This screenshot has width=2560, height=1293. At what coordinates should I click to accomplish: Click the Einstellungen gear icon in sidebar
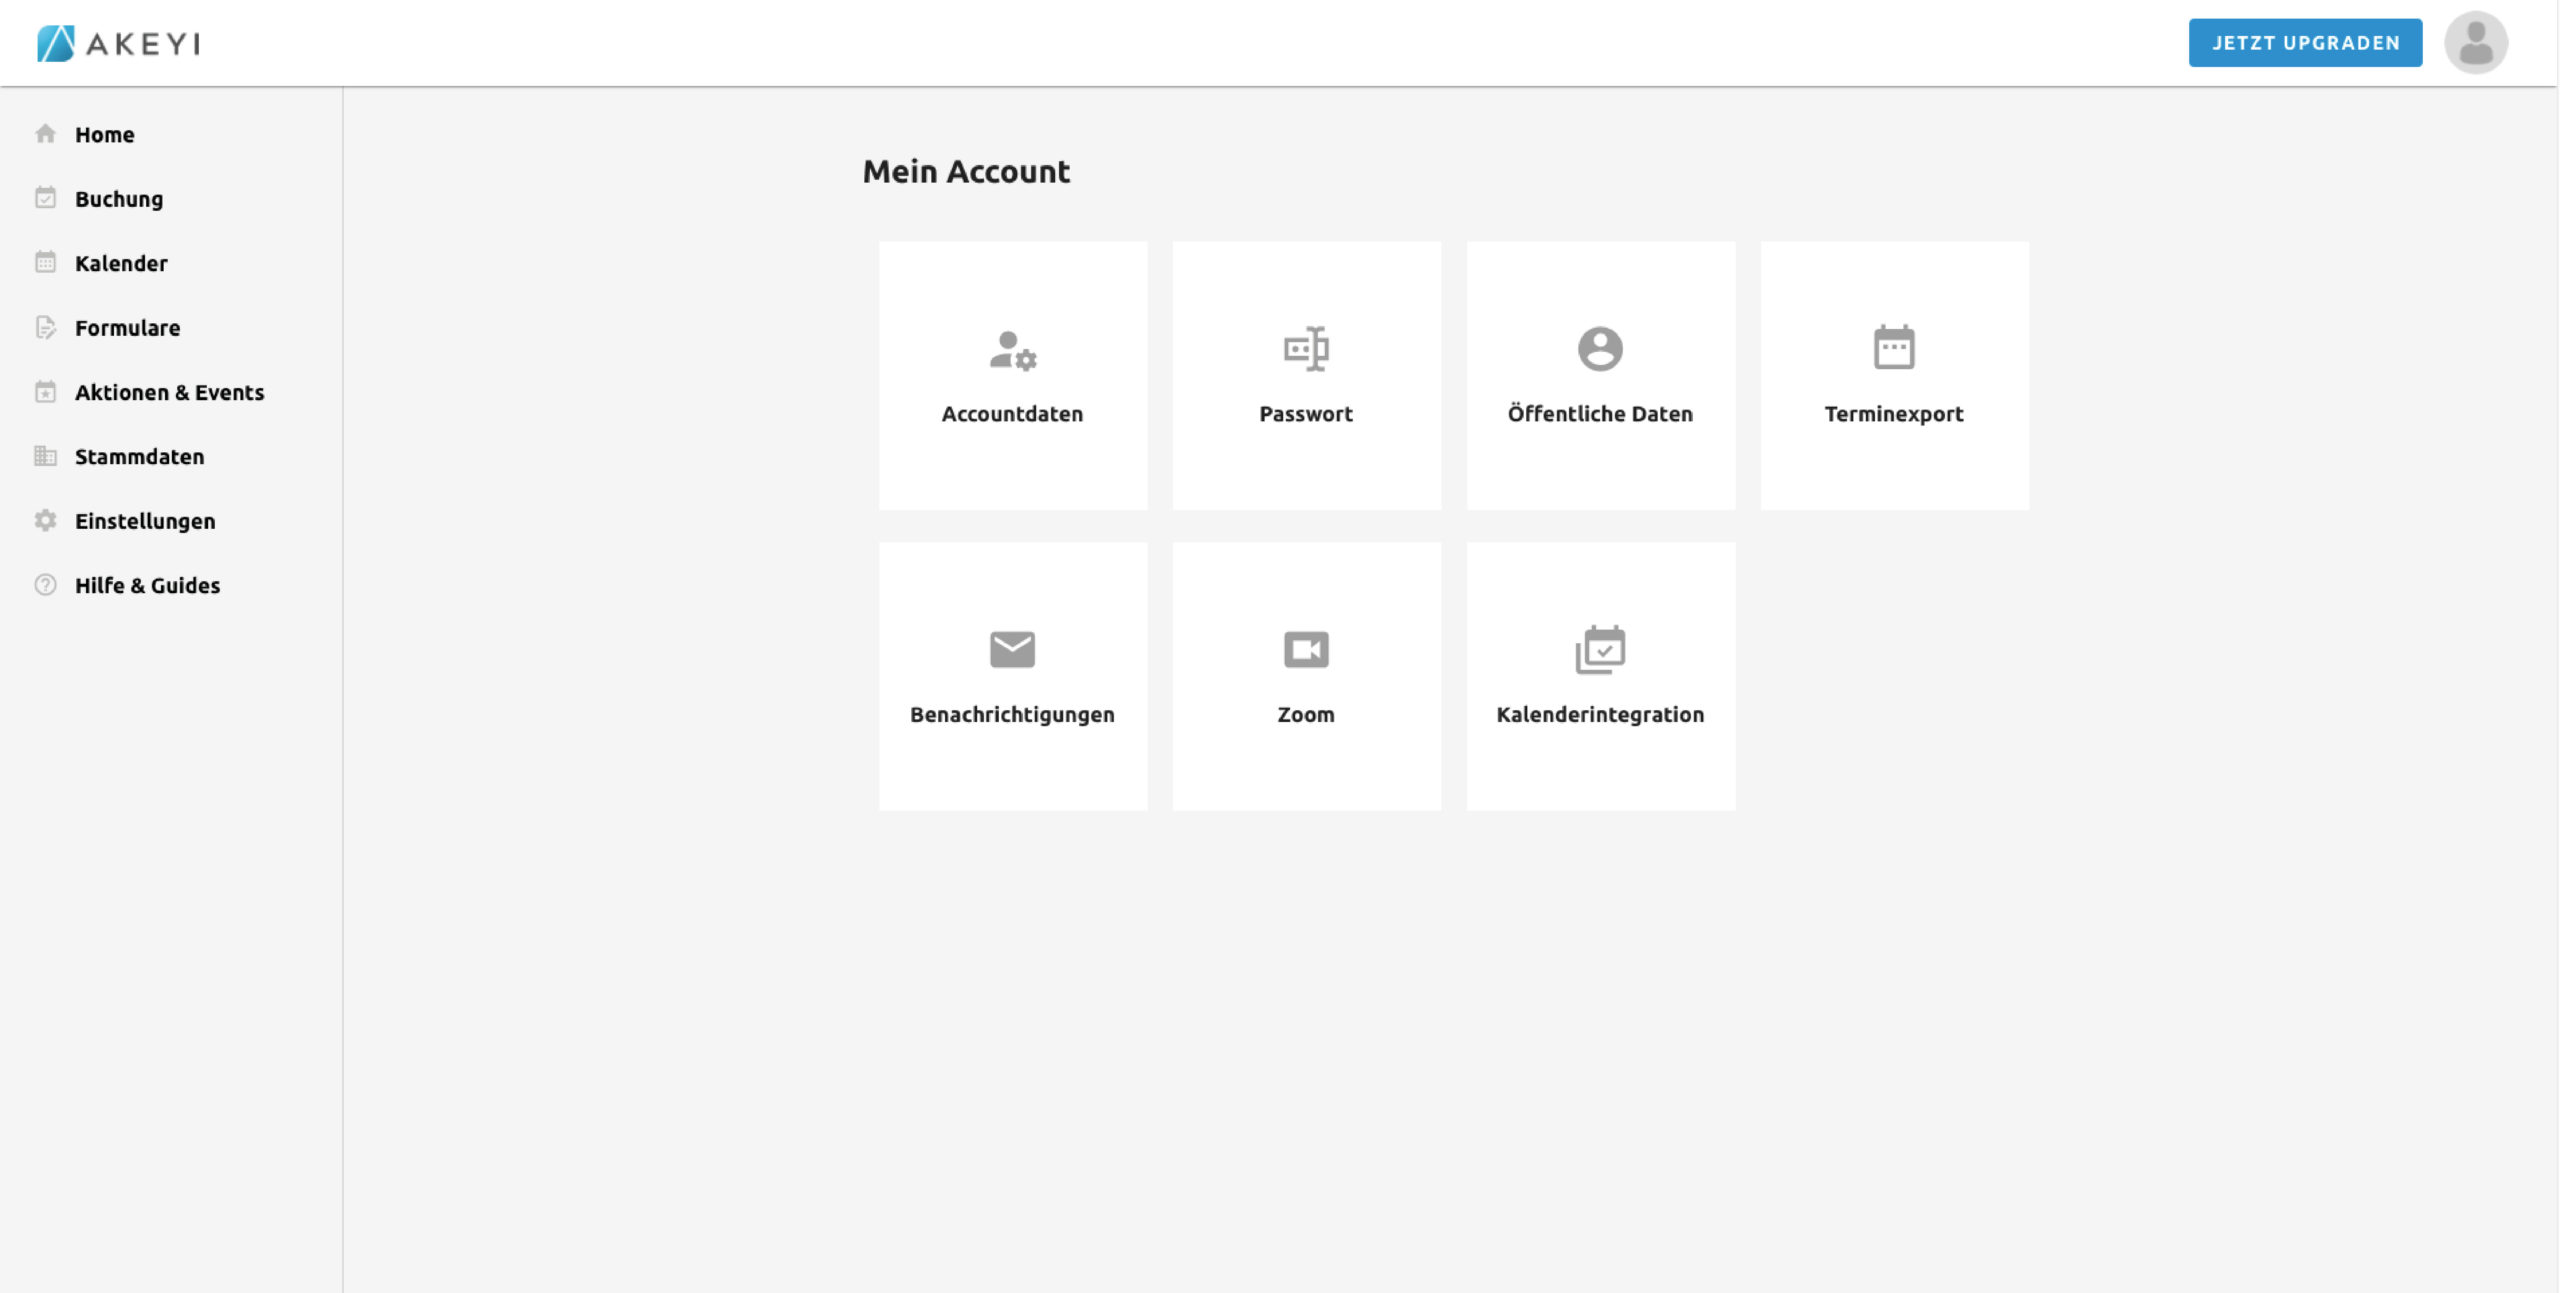(x=45, y=520)
